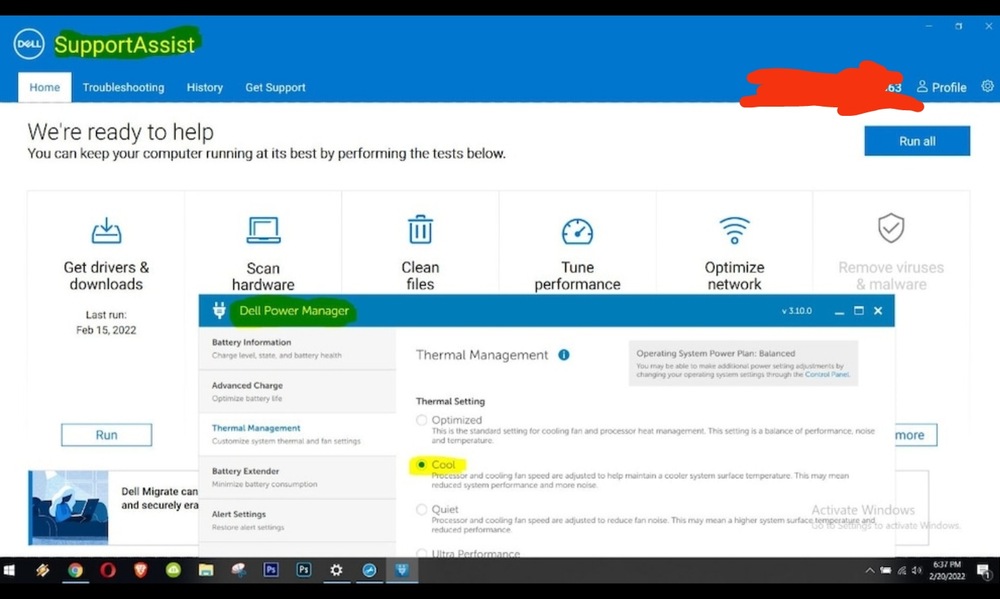Image resolution: width=1000 pixels, height=599 pixels.
Task: Switch to the Home tab
Action: coord(45,87)
